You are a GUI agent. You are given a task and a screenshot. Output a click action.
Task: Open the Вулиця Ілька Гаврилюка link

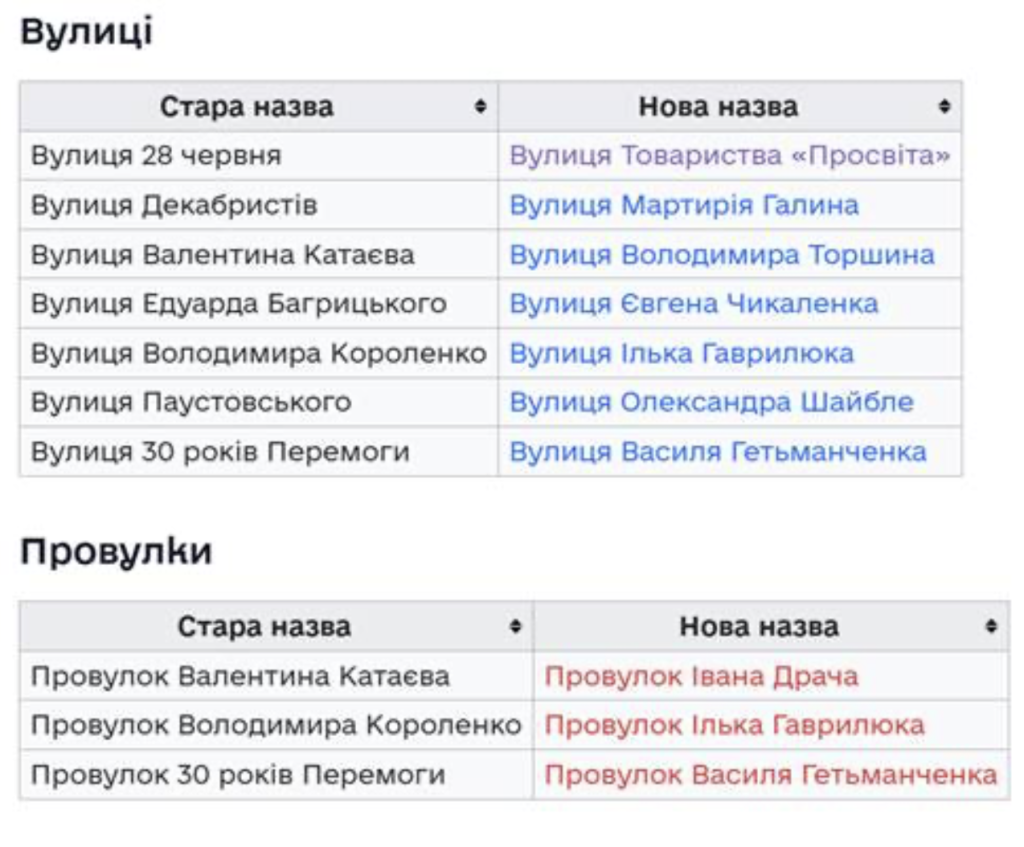[x=682, y=353]
